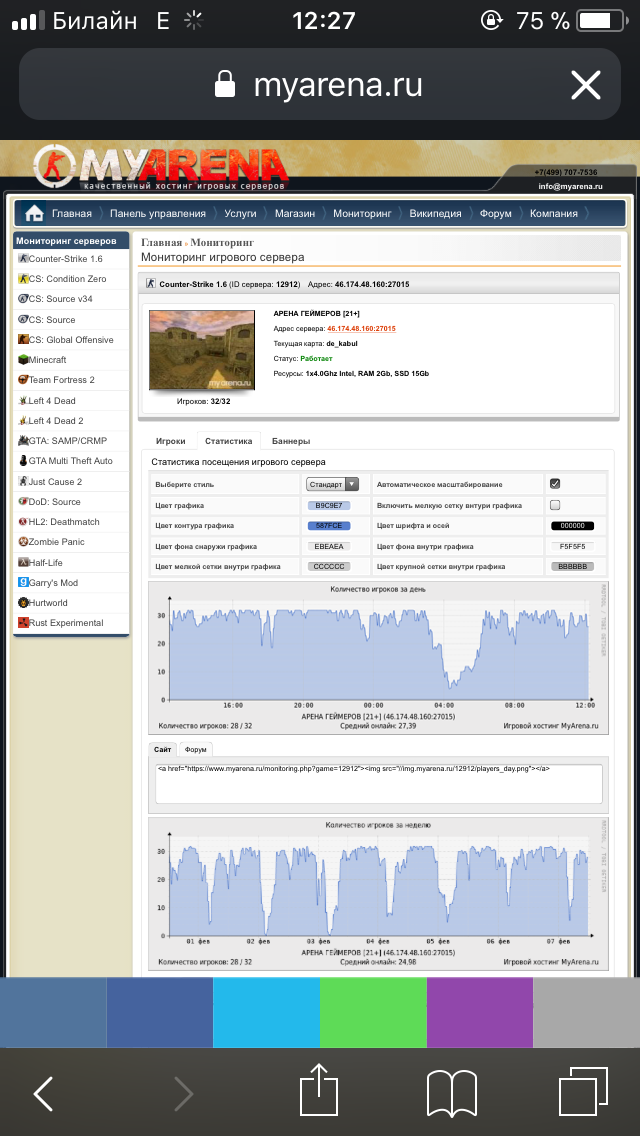Edit inner background color F5F5F5 field
Screen dimensions: 640x1136
click(572, 546)
